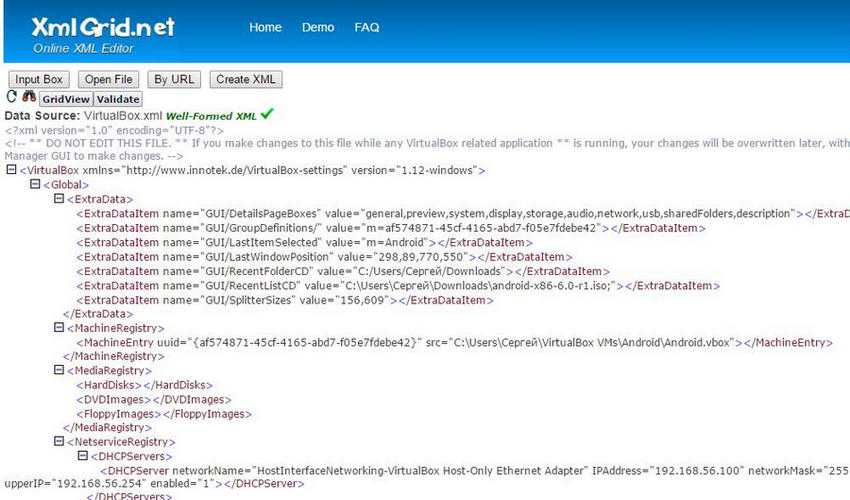Collapse the MediaRegistry node
Image resolution: width=850 pixels, height=500 pixels.
coord(59,370)
